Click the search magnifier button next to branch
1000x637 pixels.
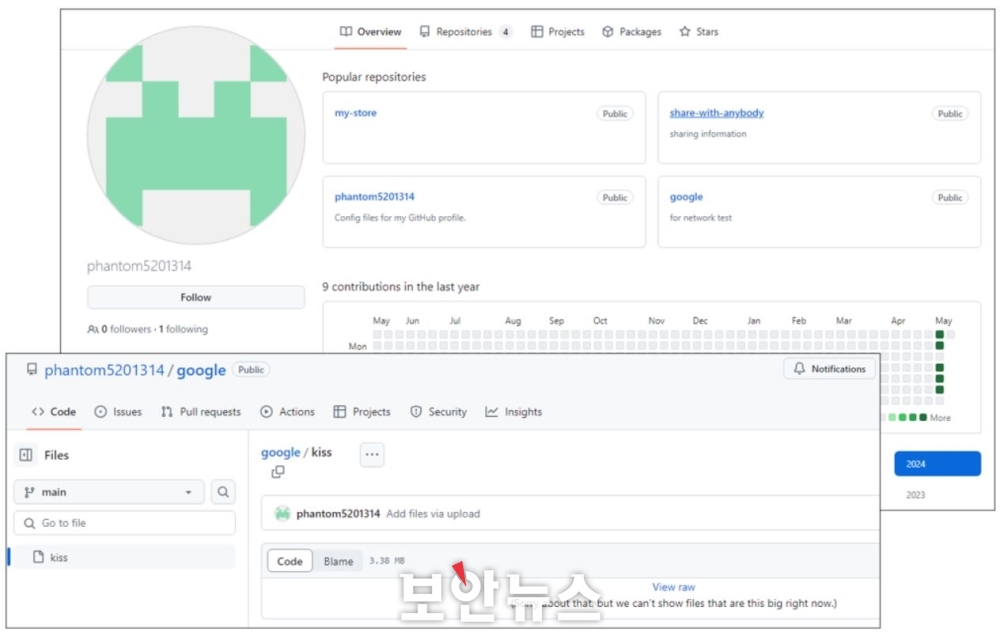(223, 492)
